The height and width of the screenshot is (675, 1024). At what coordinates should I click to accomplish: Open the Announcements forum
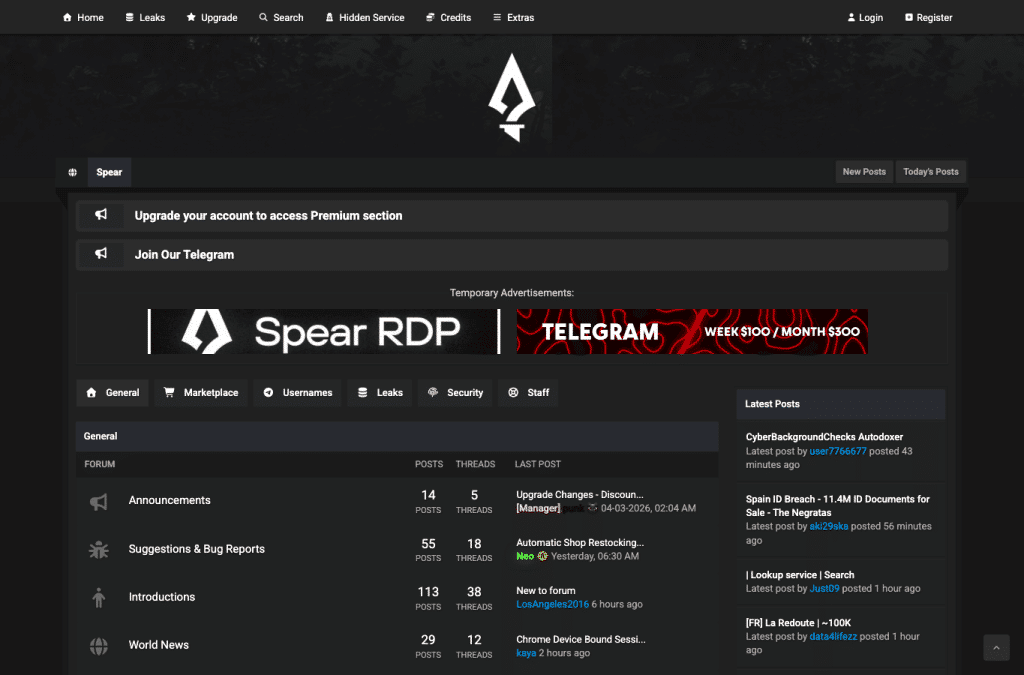tap(169, 500)
